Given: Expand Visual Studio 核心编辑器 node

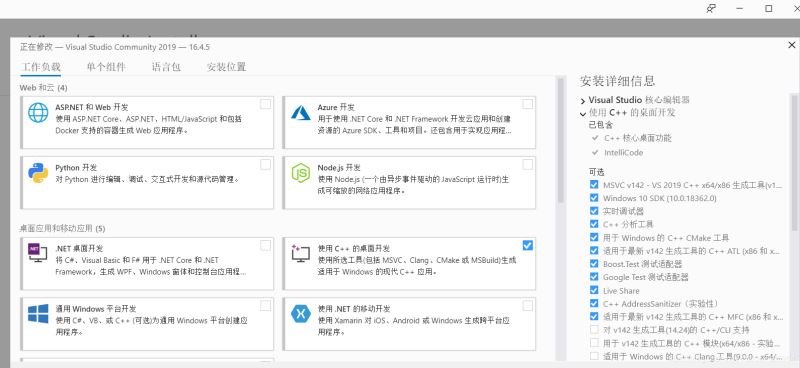Looking at the screenshot, I should click(583, 101).
